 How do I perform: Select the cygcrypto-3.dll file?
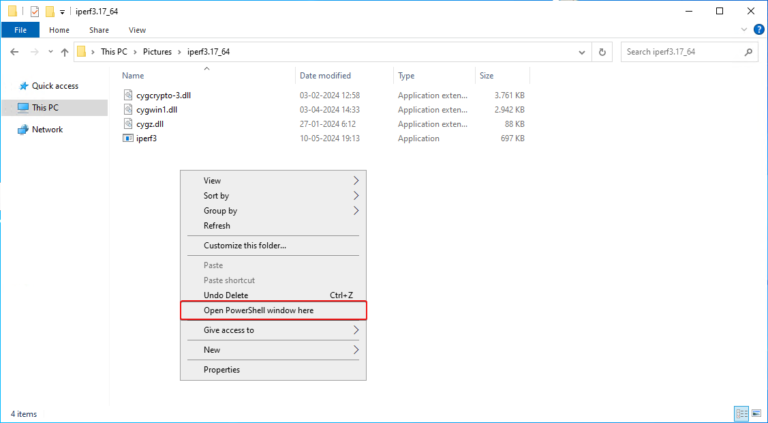click(164, 95)
